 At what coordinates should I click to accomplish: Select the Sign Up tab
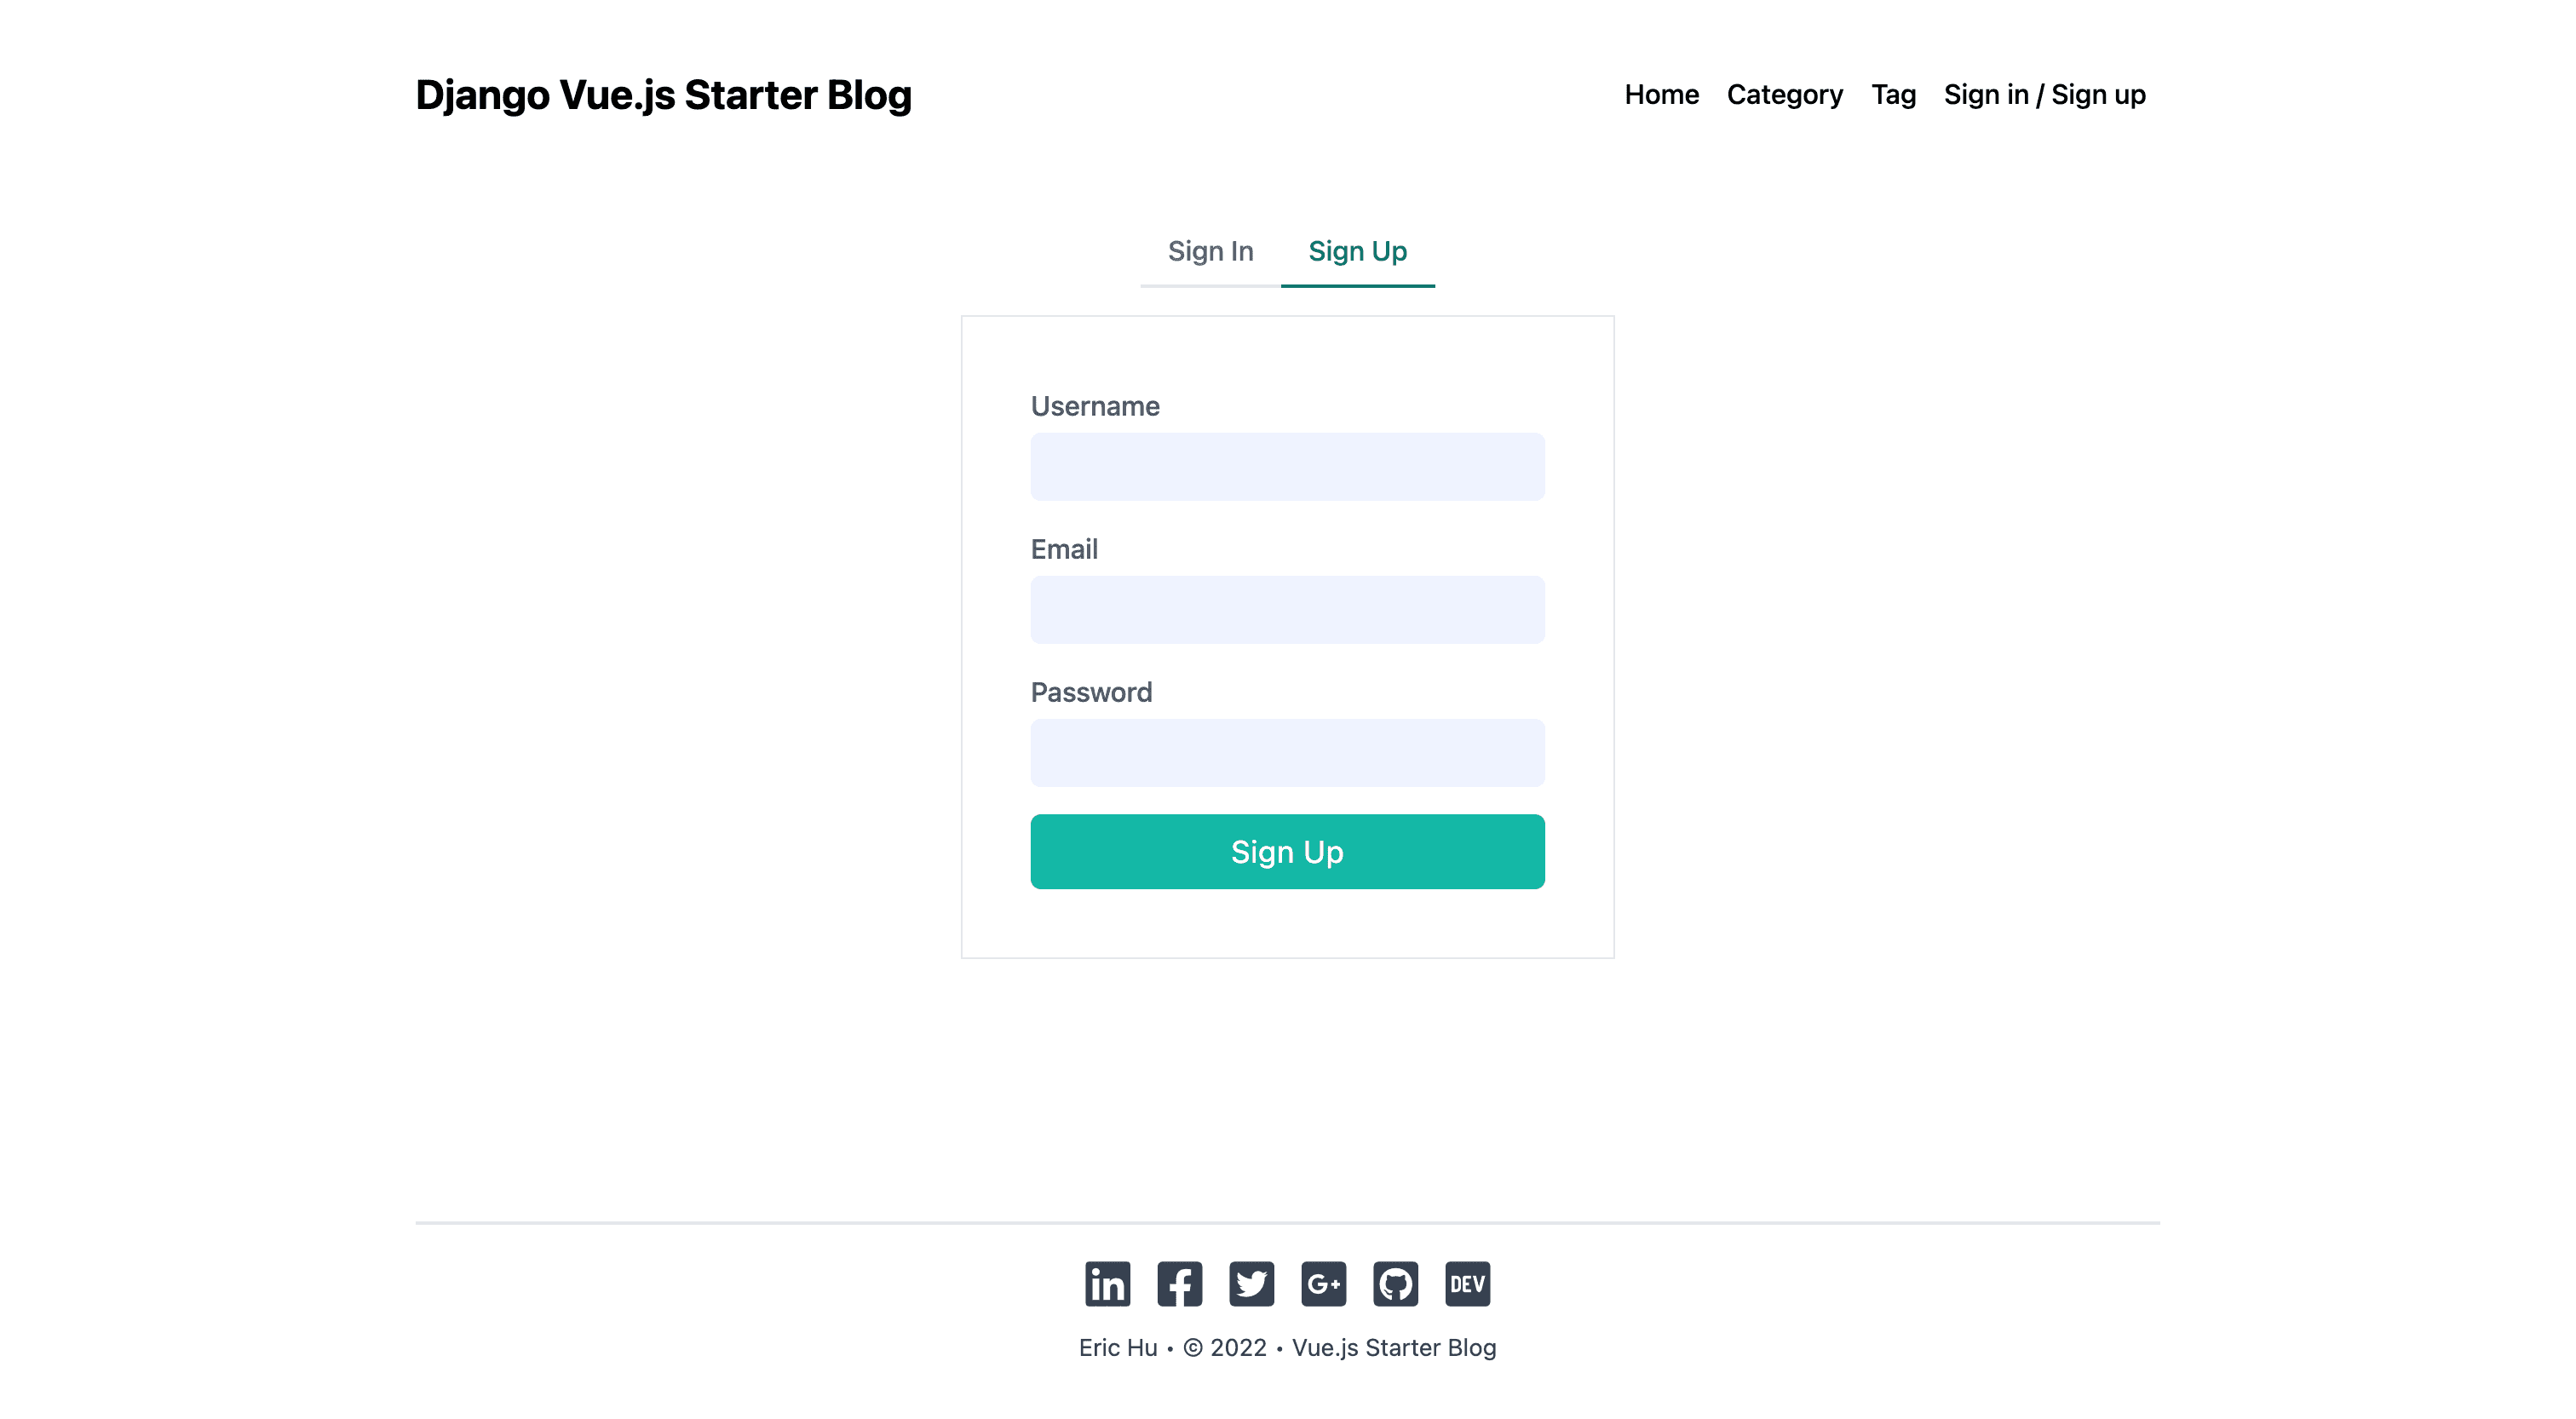1358,252
